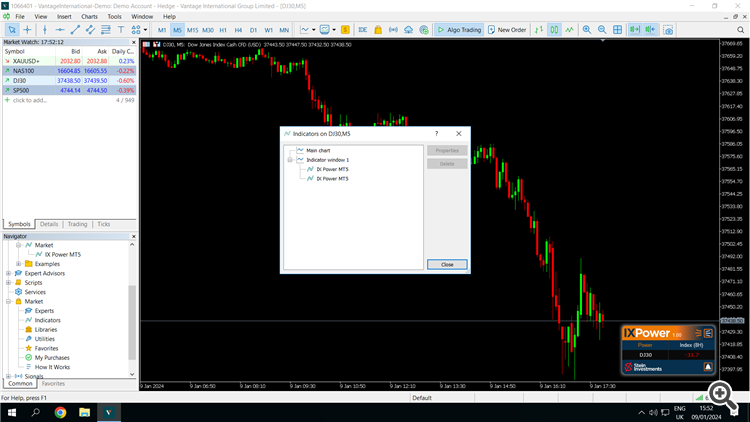Toggle chart auto scroll
The height and width of the screenshot is (422, 750).
coord(635,30)
